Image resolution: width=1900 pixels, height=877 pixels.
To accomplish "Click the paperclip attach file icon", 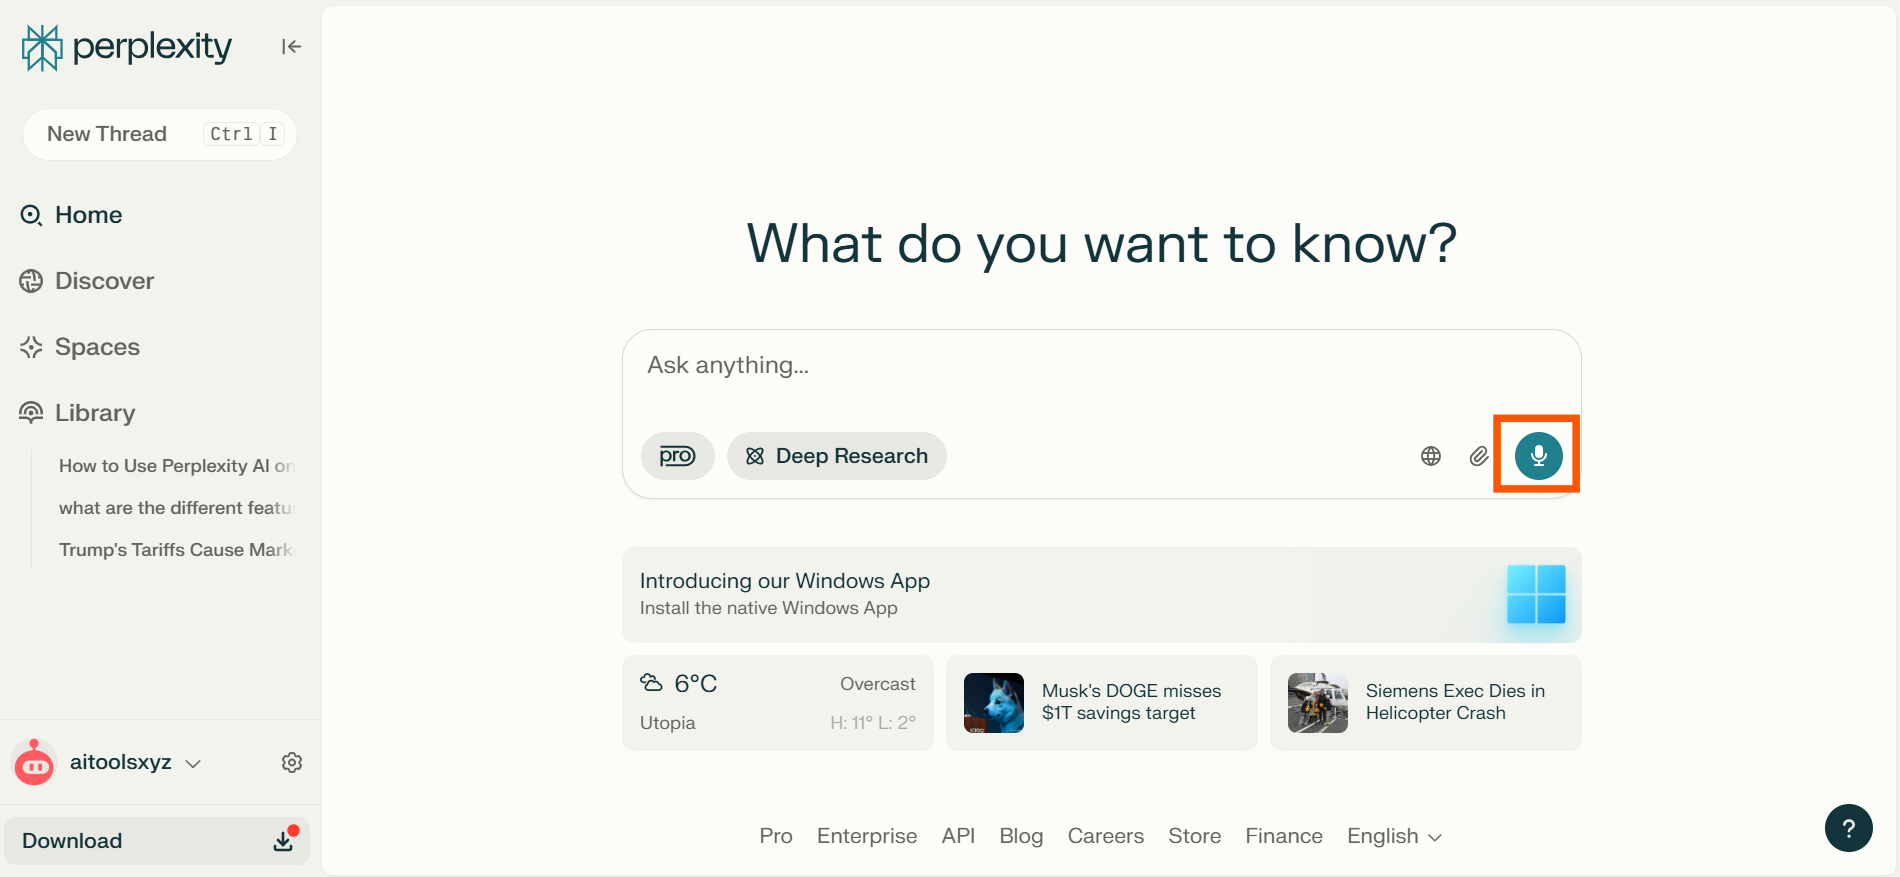I will pyautogui.click(x=1479, y=456).
